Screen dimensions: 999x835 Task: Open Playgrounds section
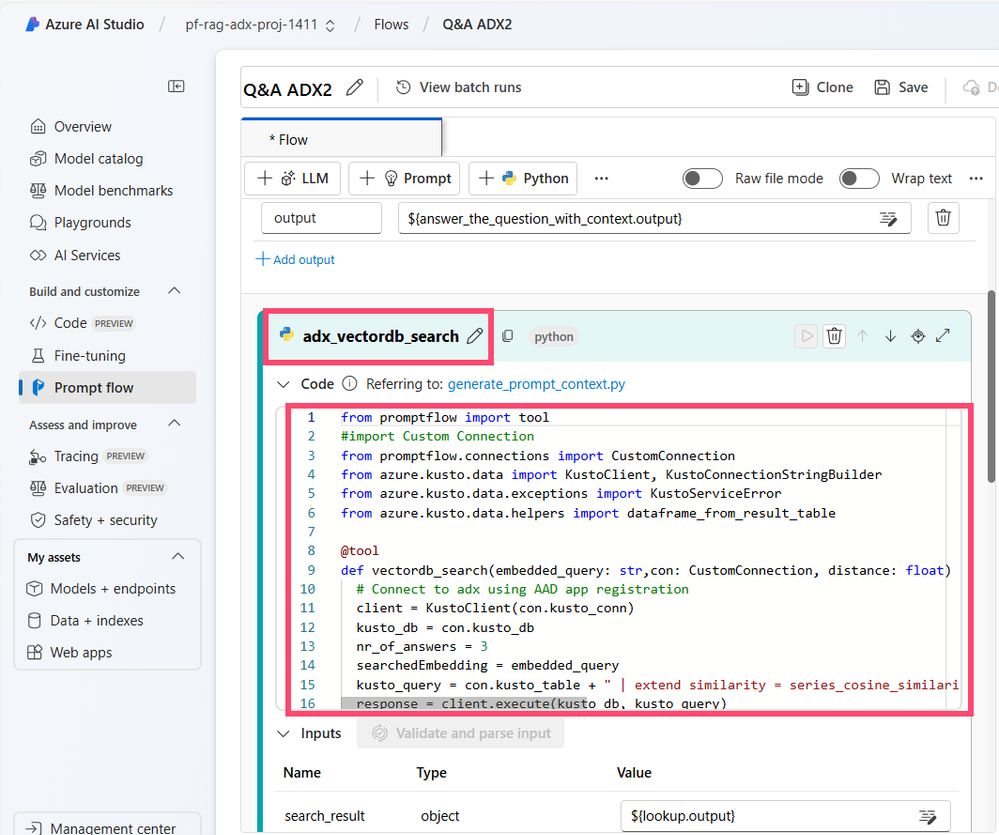[80, 222]
